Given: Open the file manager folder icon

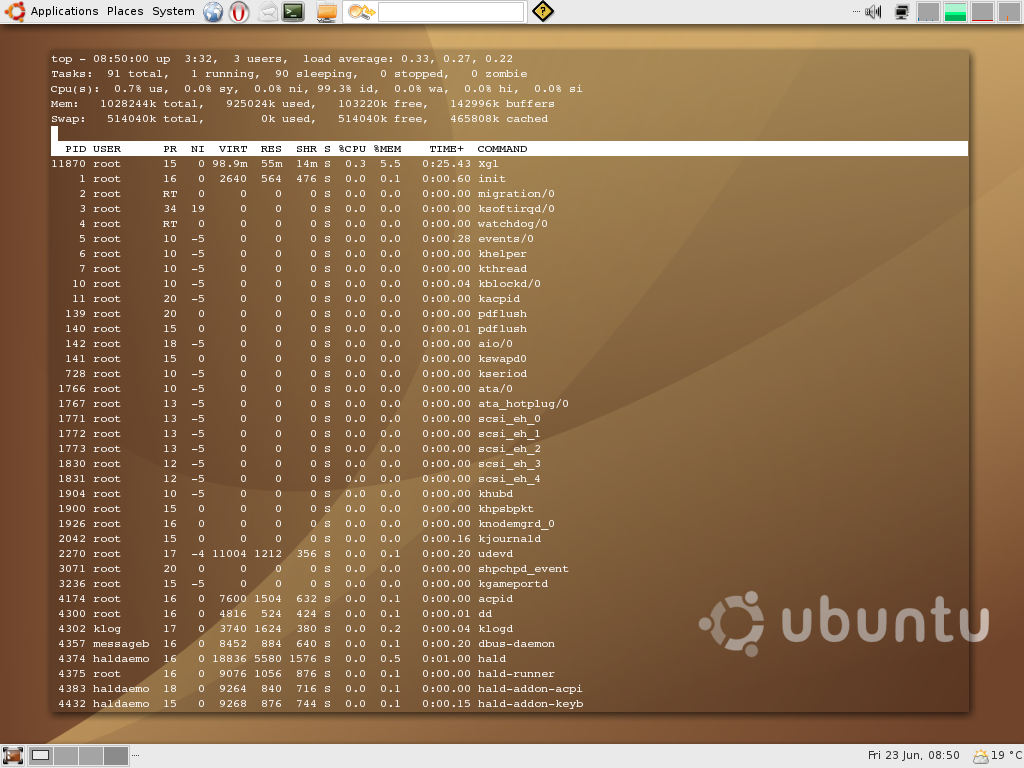Looking at the screenshot, I should point(327,11).
